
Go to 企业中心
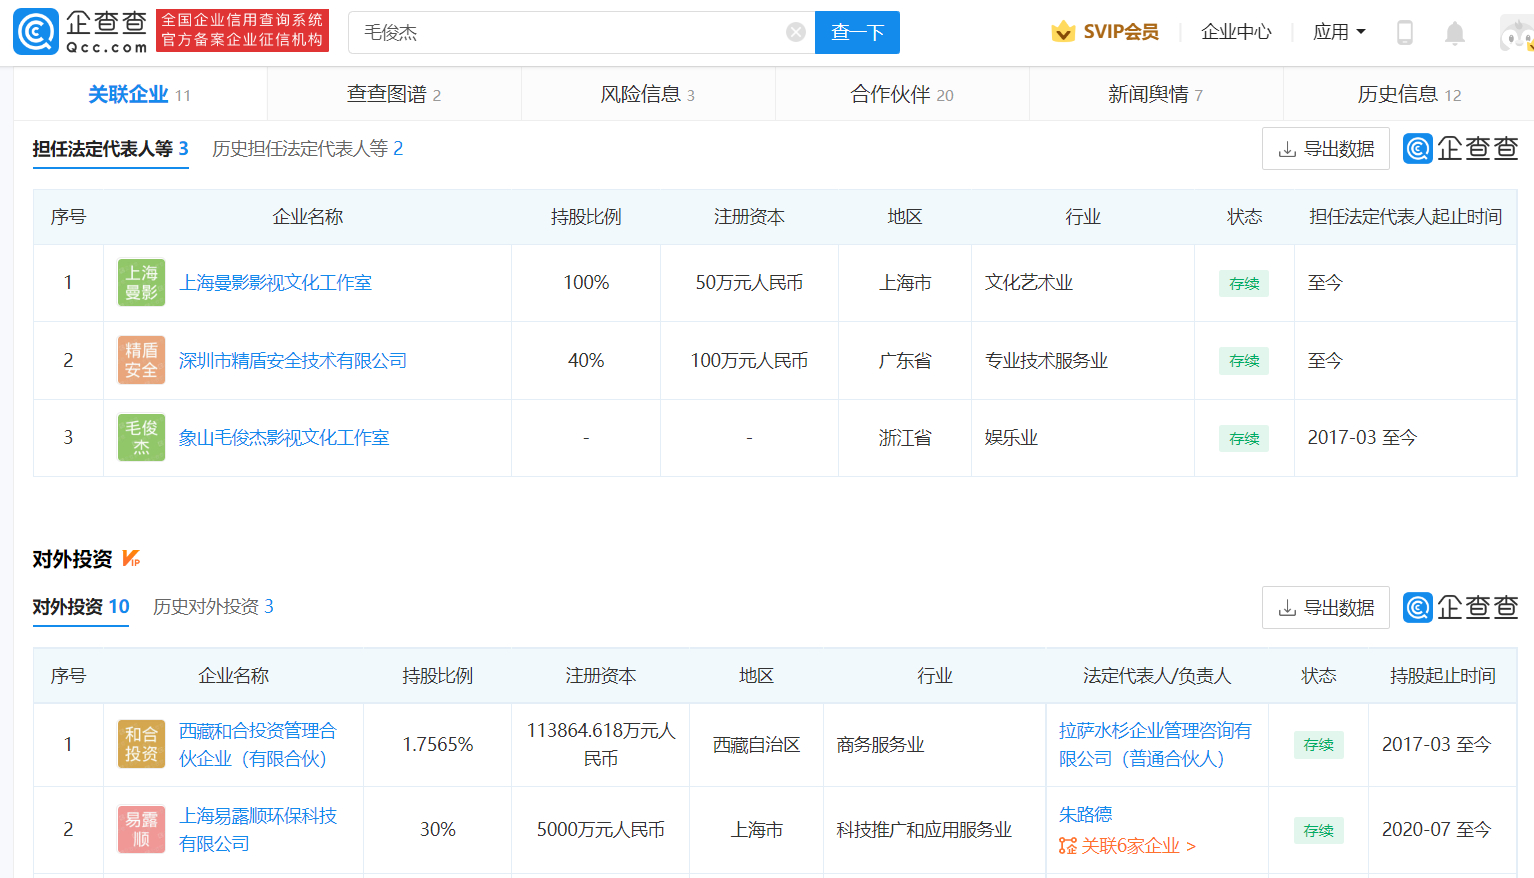tap(1236, 32)
